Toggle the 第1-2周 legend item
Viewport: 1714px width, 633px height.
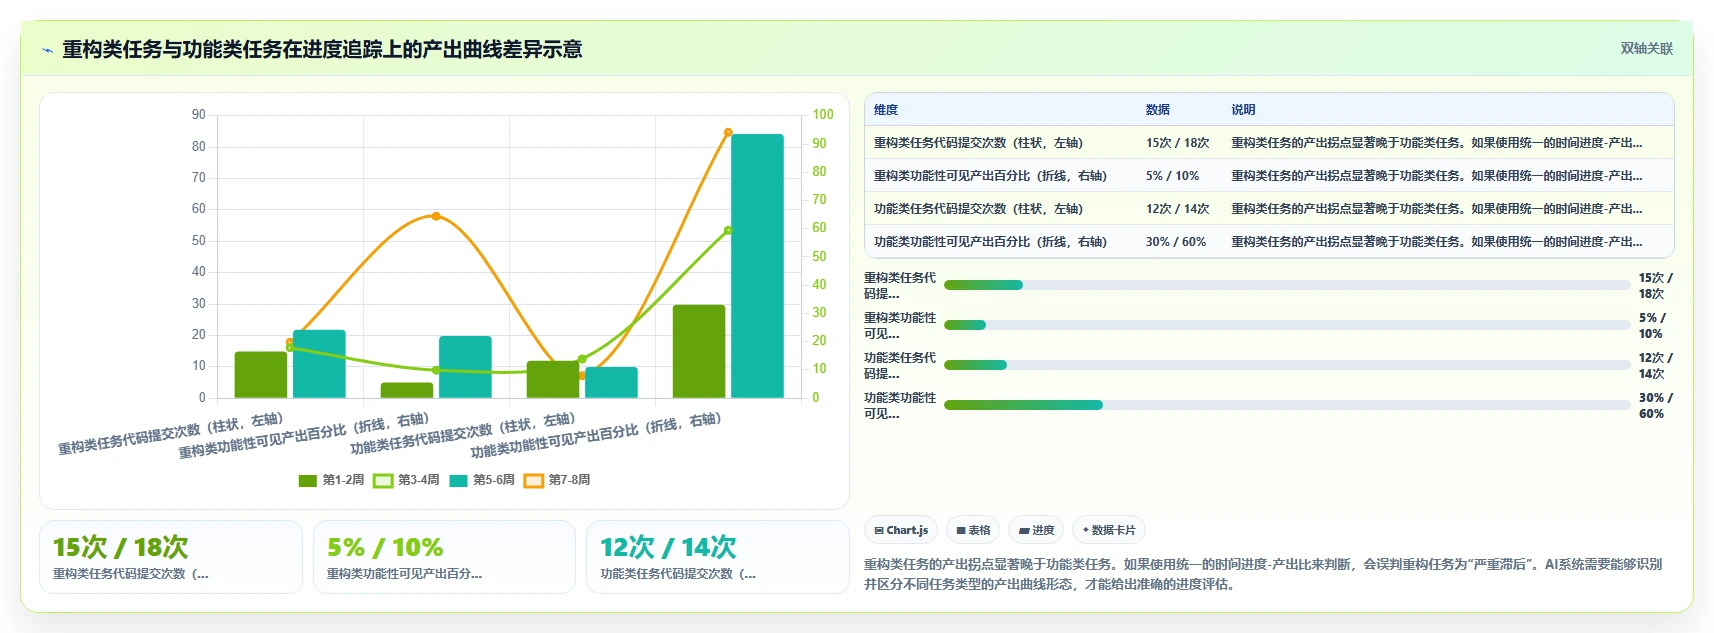pyautogui.click(x=331, y=480)
